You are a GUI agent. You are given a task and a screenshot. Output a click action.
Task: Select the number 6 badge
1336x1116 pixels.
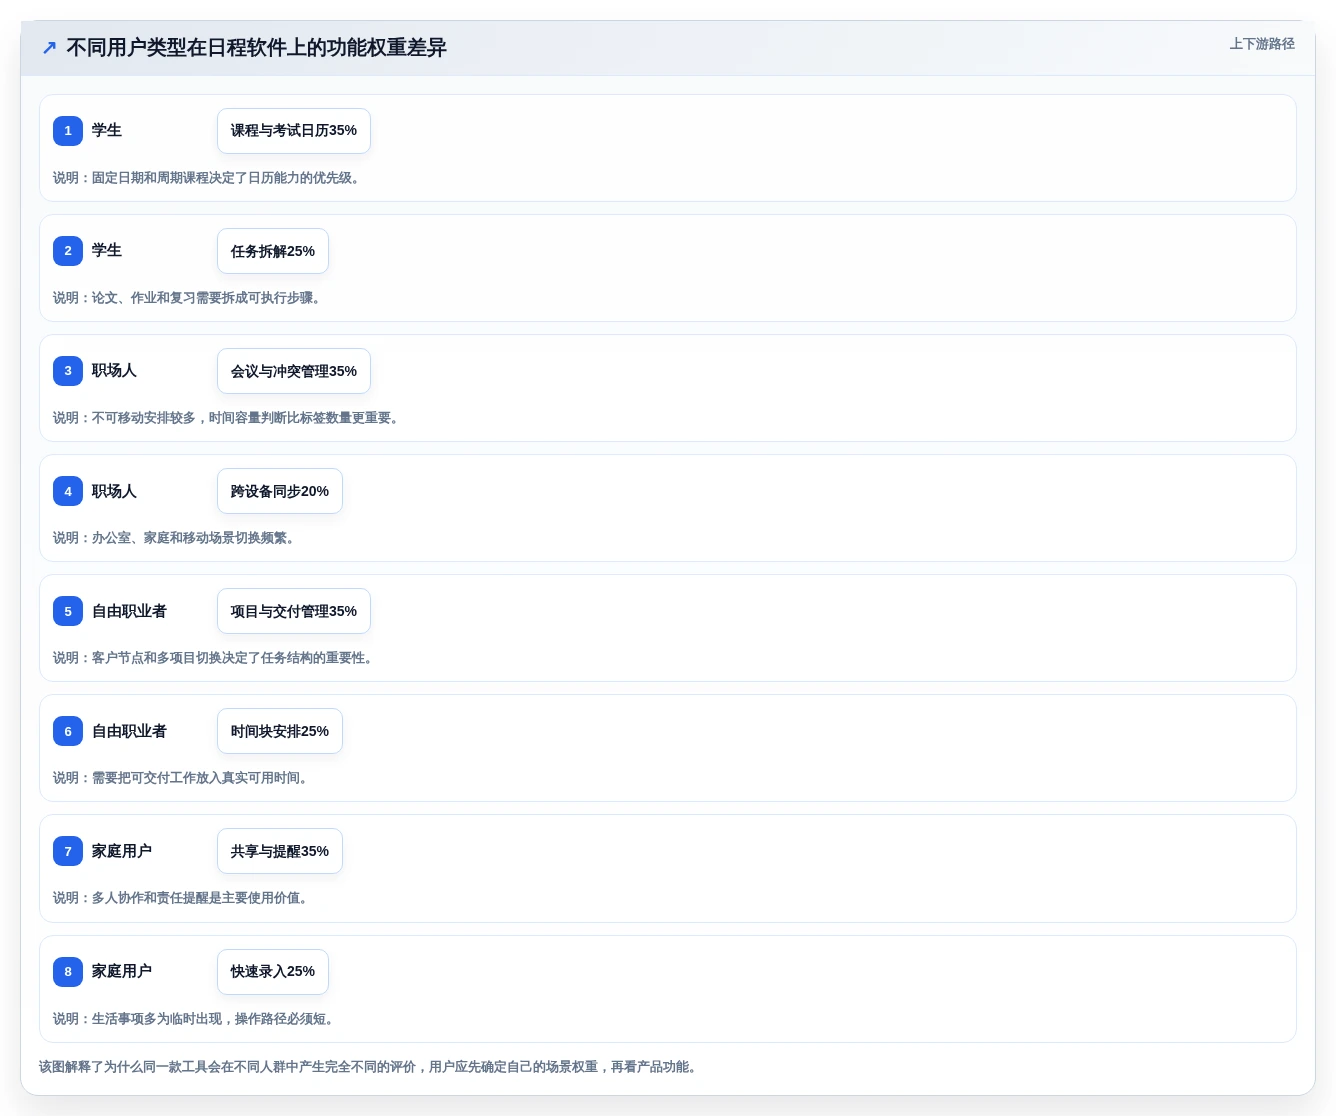pos(68,731)
